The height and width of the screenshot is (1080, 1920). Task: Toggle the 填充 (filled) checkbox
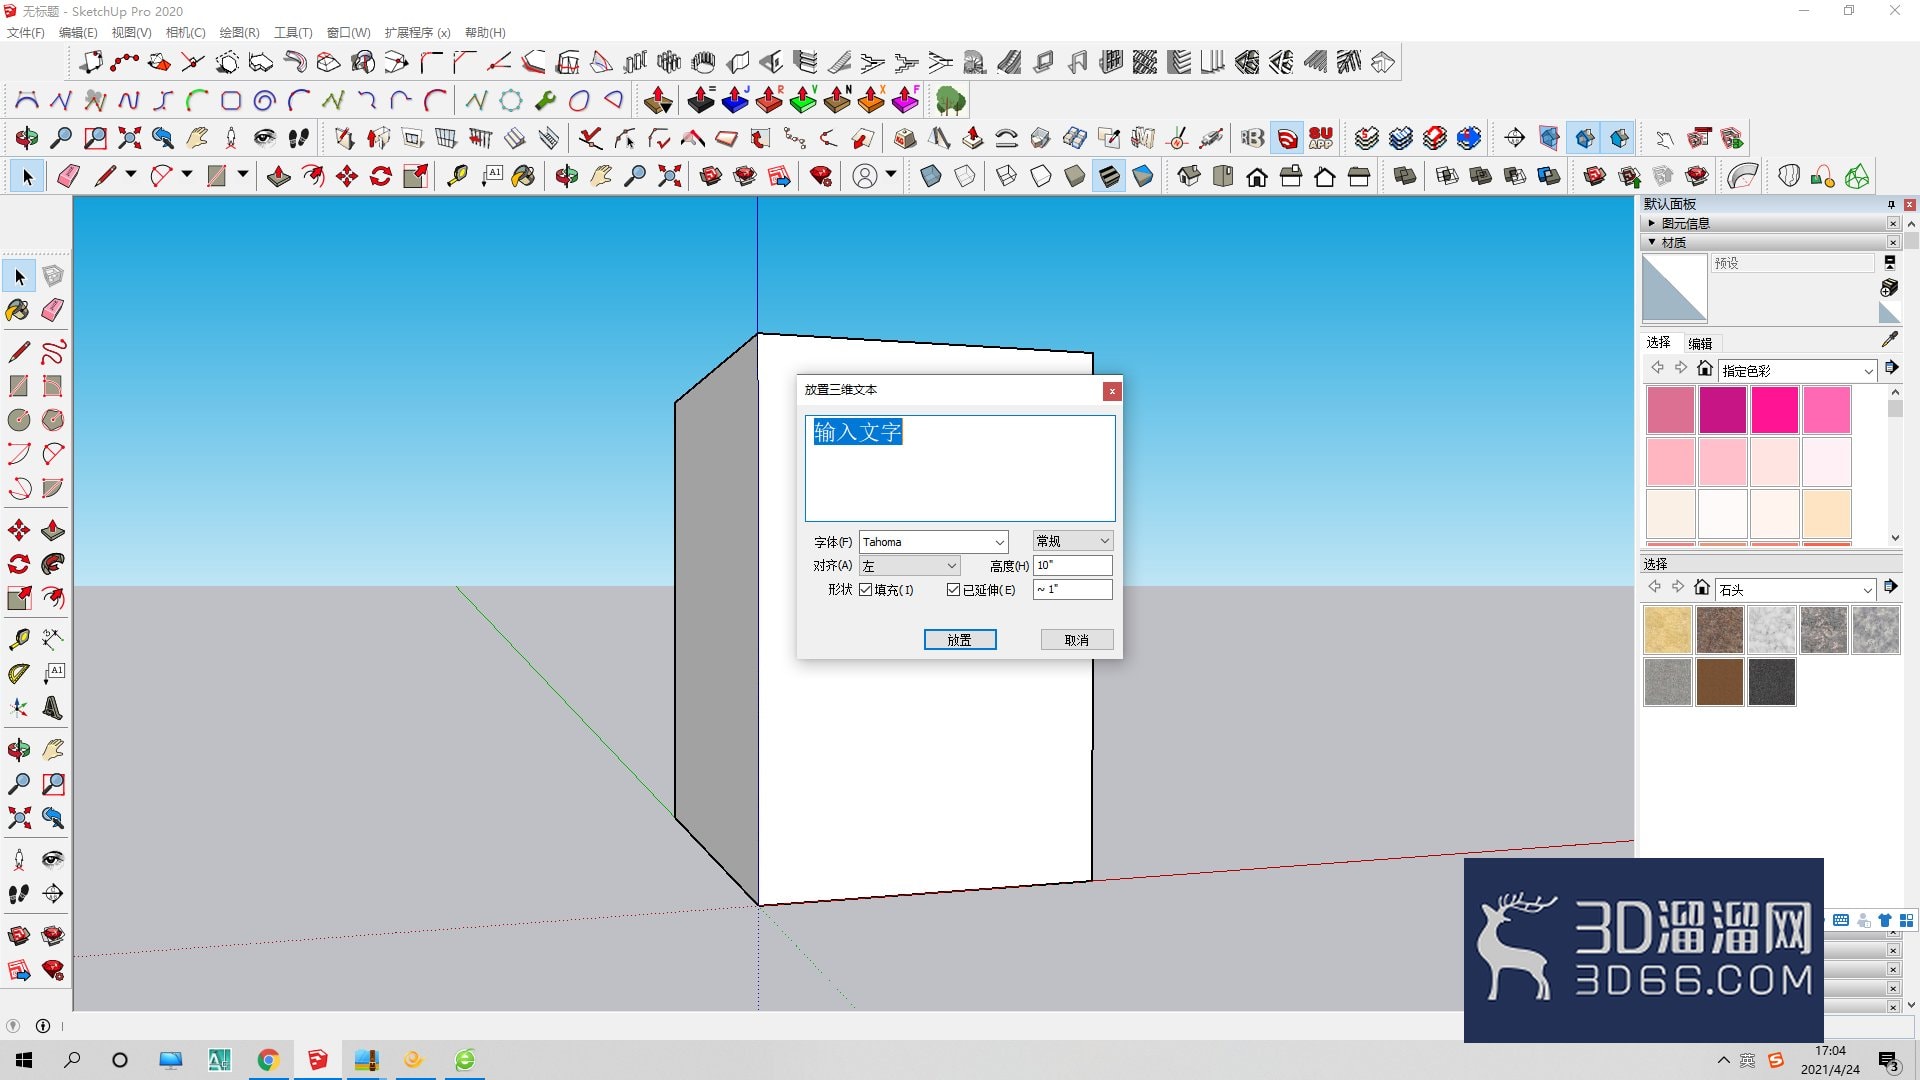pyautogui.click(x=866, y=590)
